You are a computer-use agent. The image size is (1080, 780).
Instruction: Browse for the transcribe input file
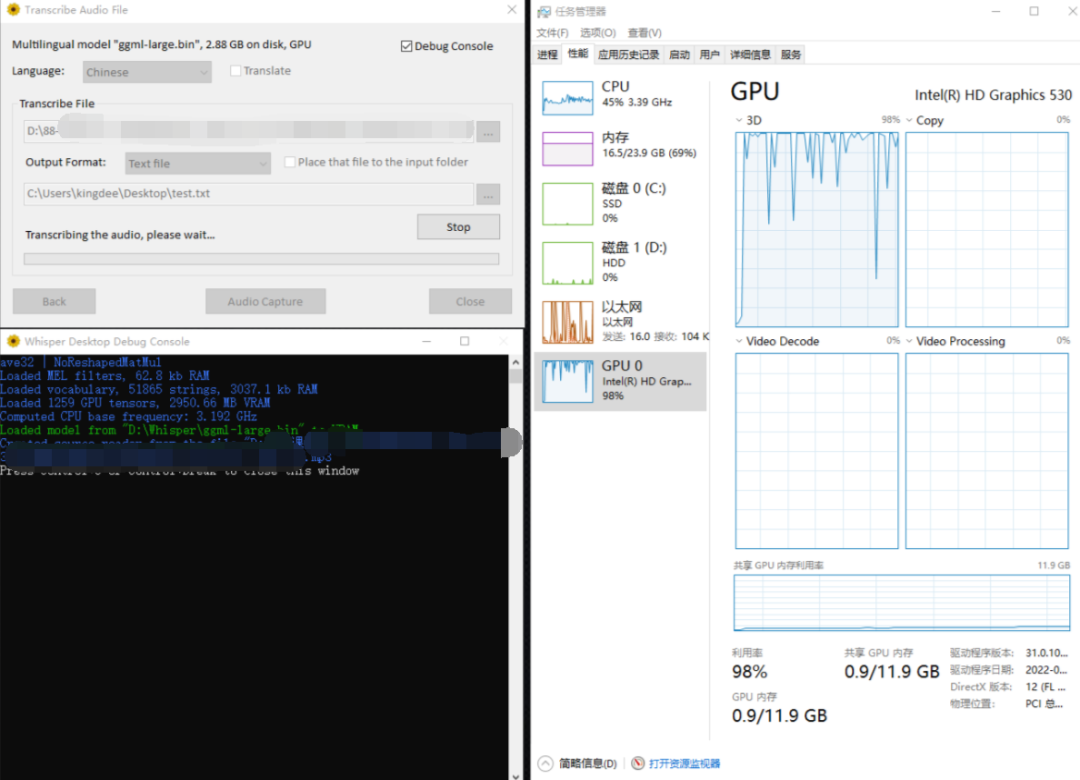488,132
